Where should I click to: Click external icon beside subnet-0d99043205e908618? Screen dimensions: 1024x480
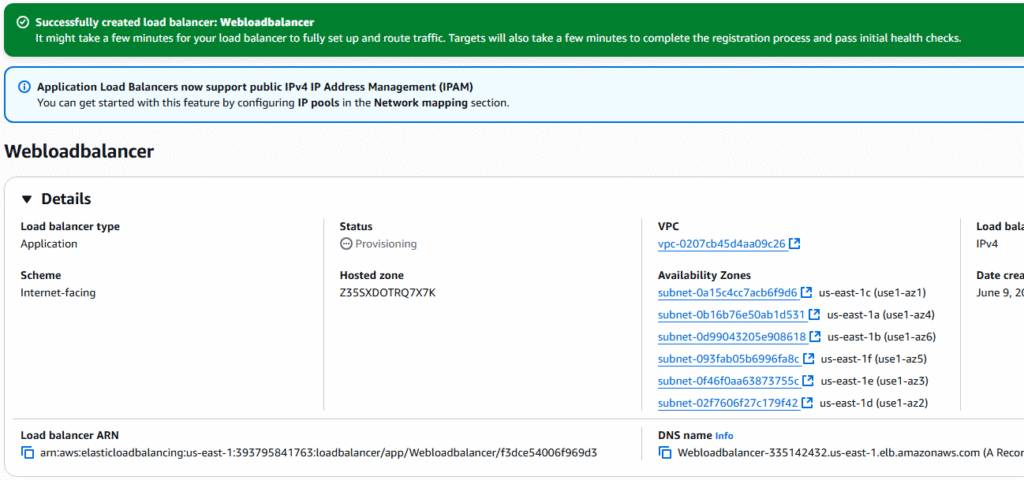pos(815,337)
